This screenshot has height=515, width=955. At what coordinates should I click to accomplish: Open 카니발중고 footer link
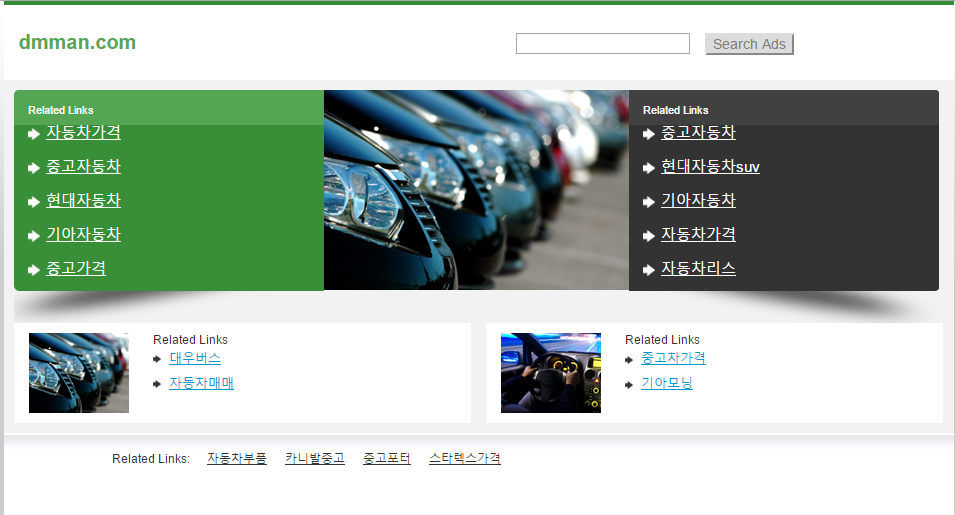pyautogui.click(x=315, y=458)
